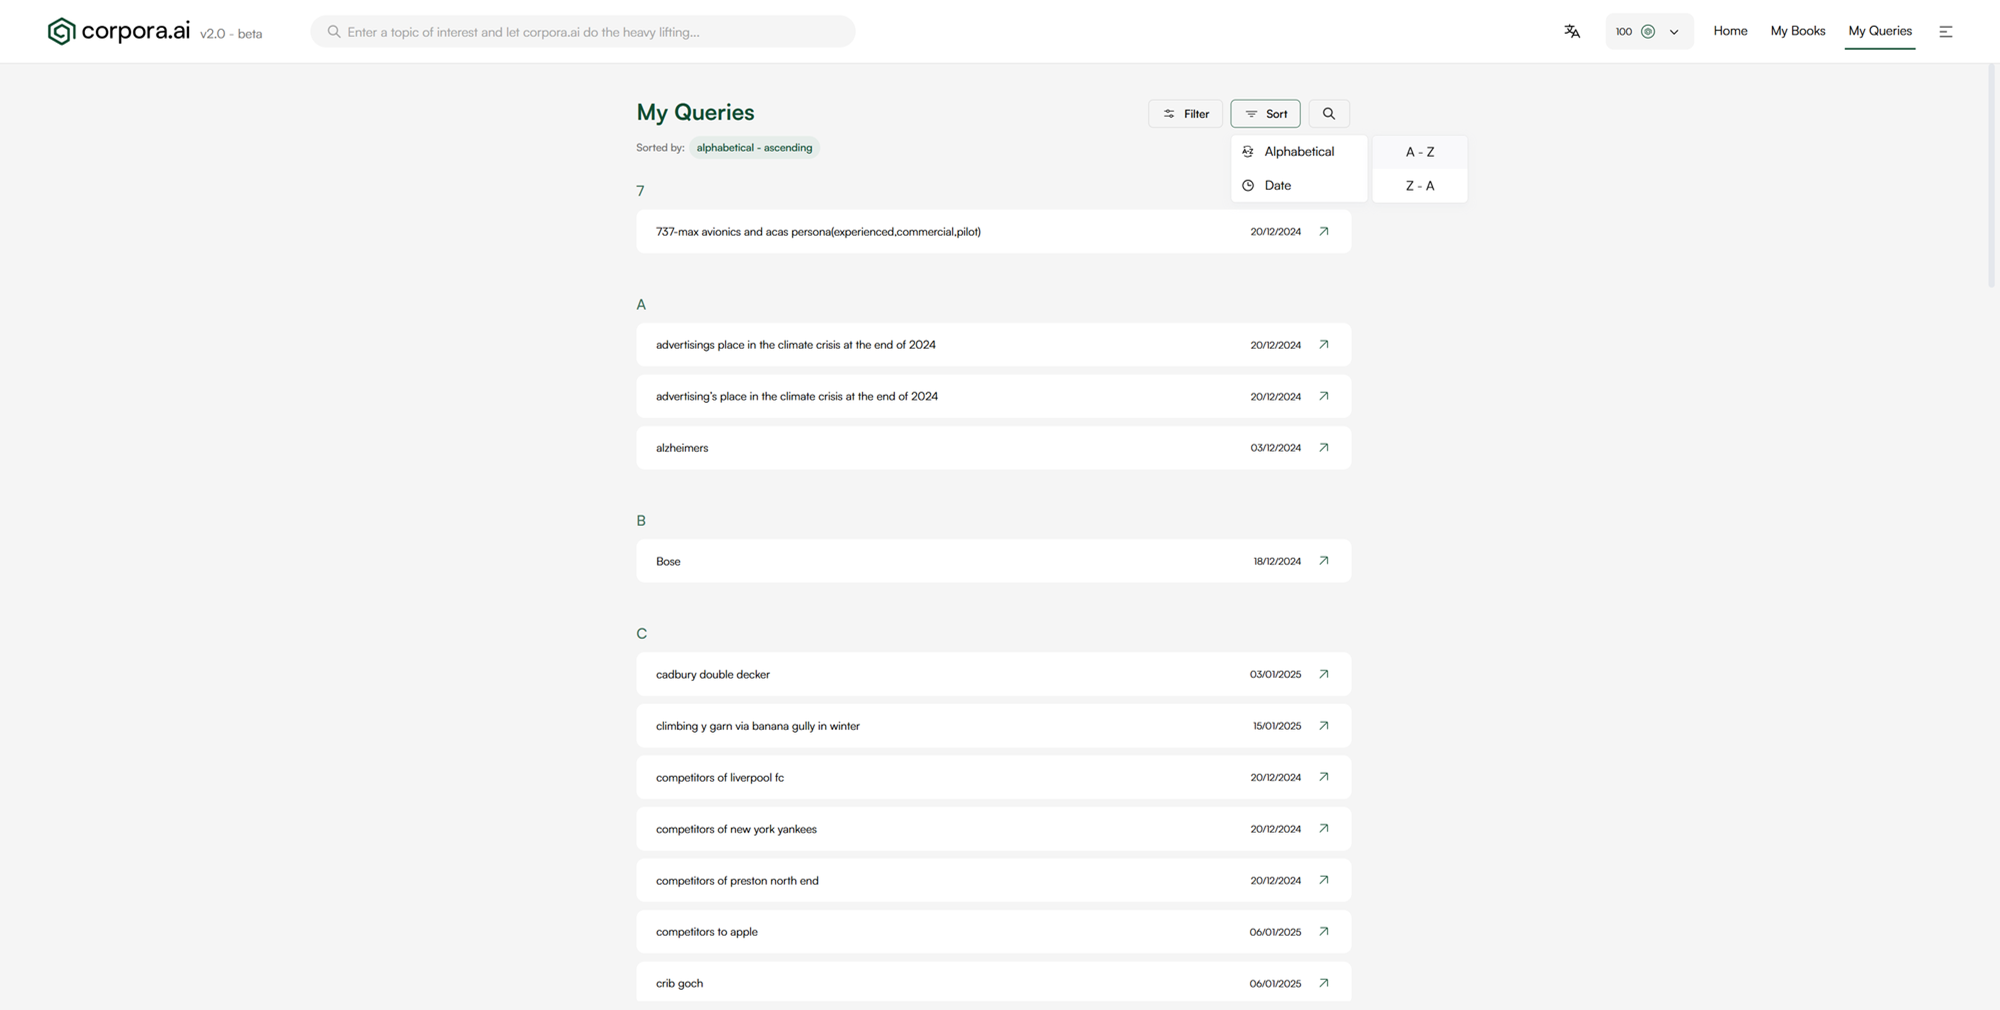
Task: Click the corpora.ai logo
Action: point(119,31)
